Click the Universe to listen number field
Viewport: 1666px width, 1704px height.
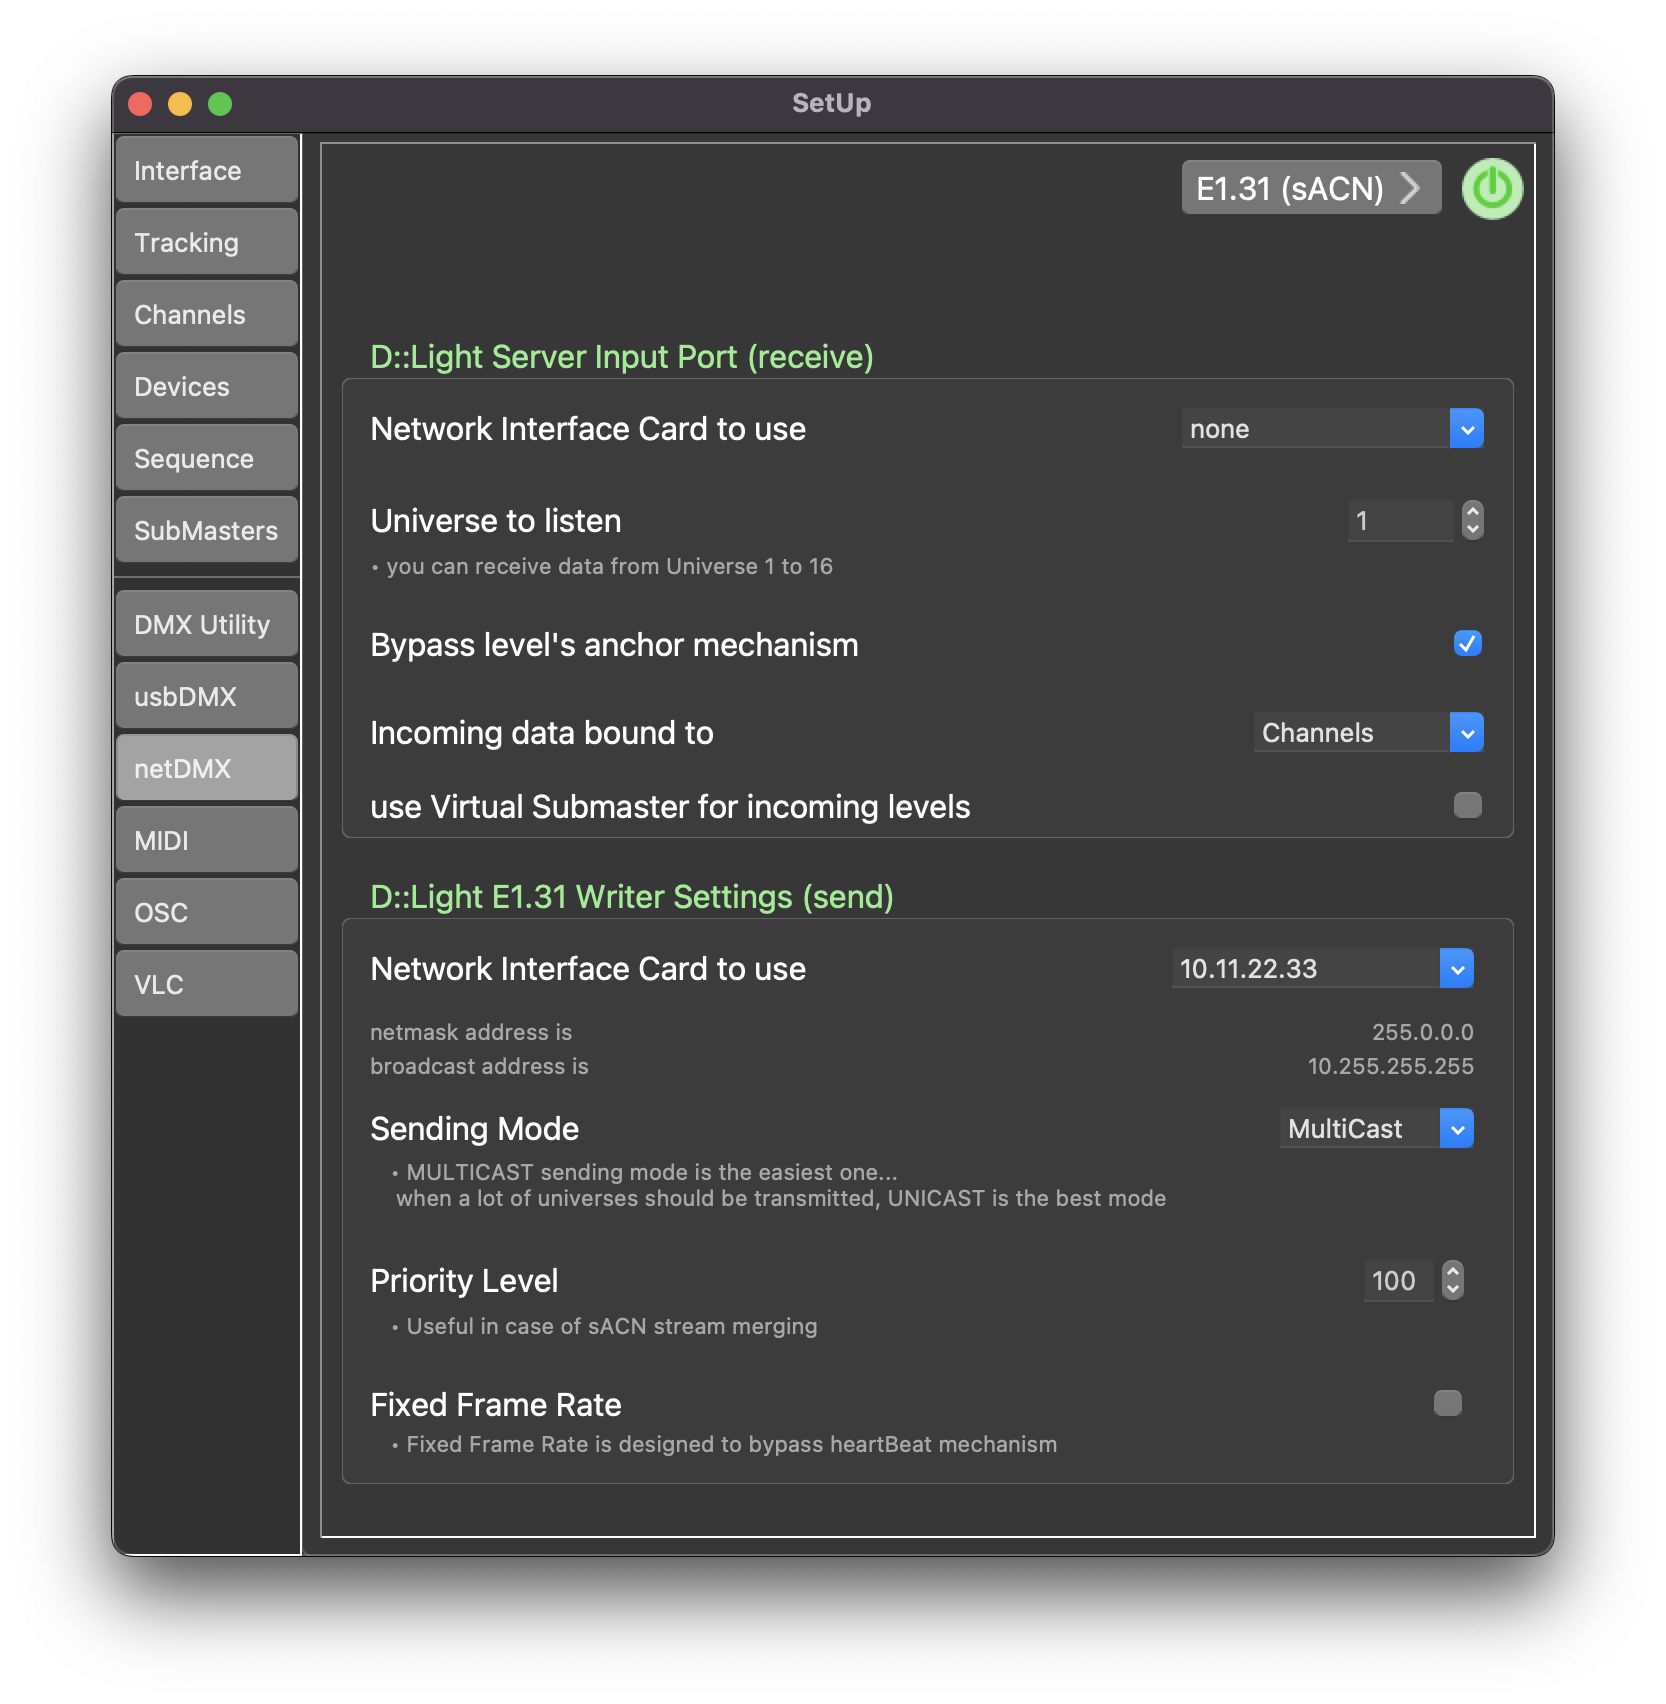(x=1399, y=521)
